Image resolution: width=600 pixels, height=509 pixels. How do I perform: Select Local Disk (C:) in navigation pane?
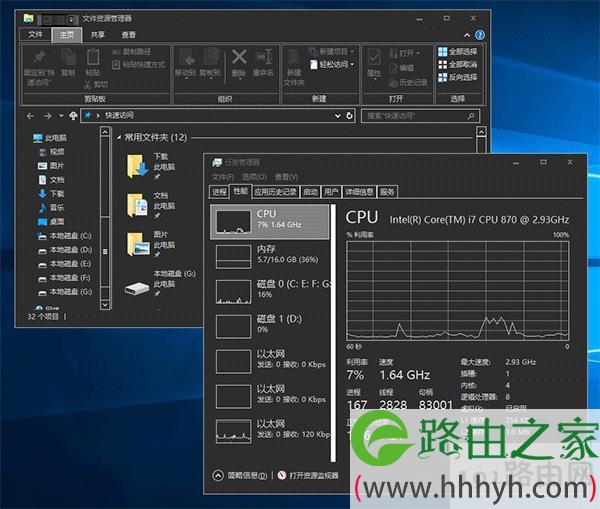[65, 236]
